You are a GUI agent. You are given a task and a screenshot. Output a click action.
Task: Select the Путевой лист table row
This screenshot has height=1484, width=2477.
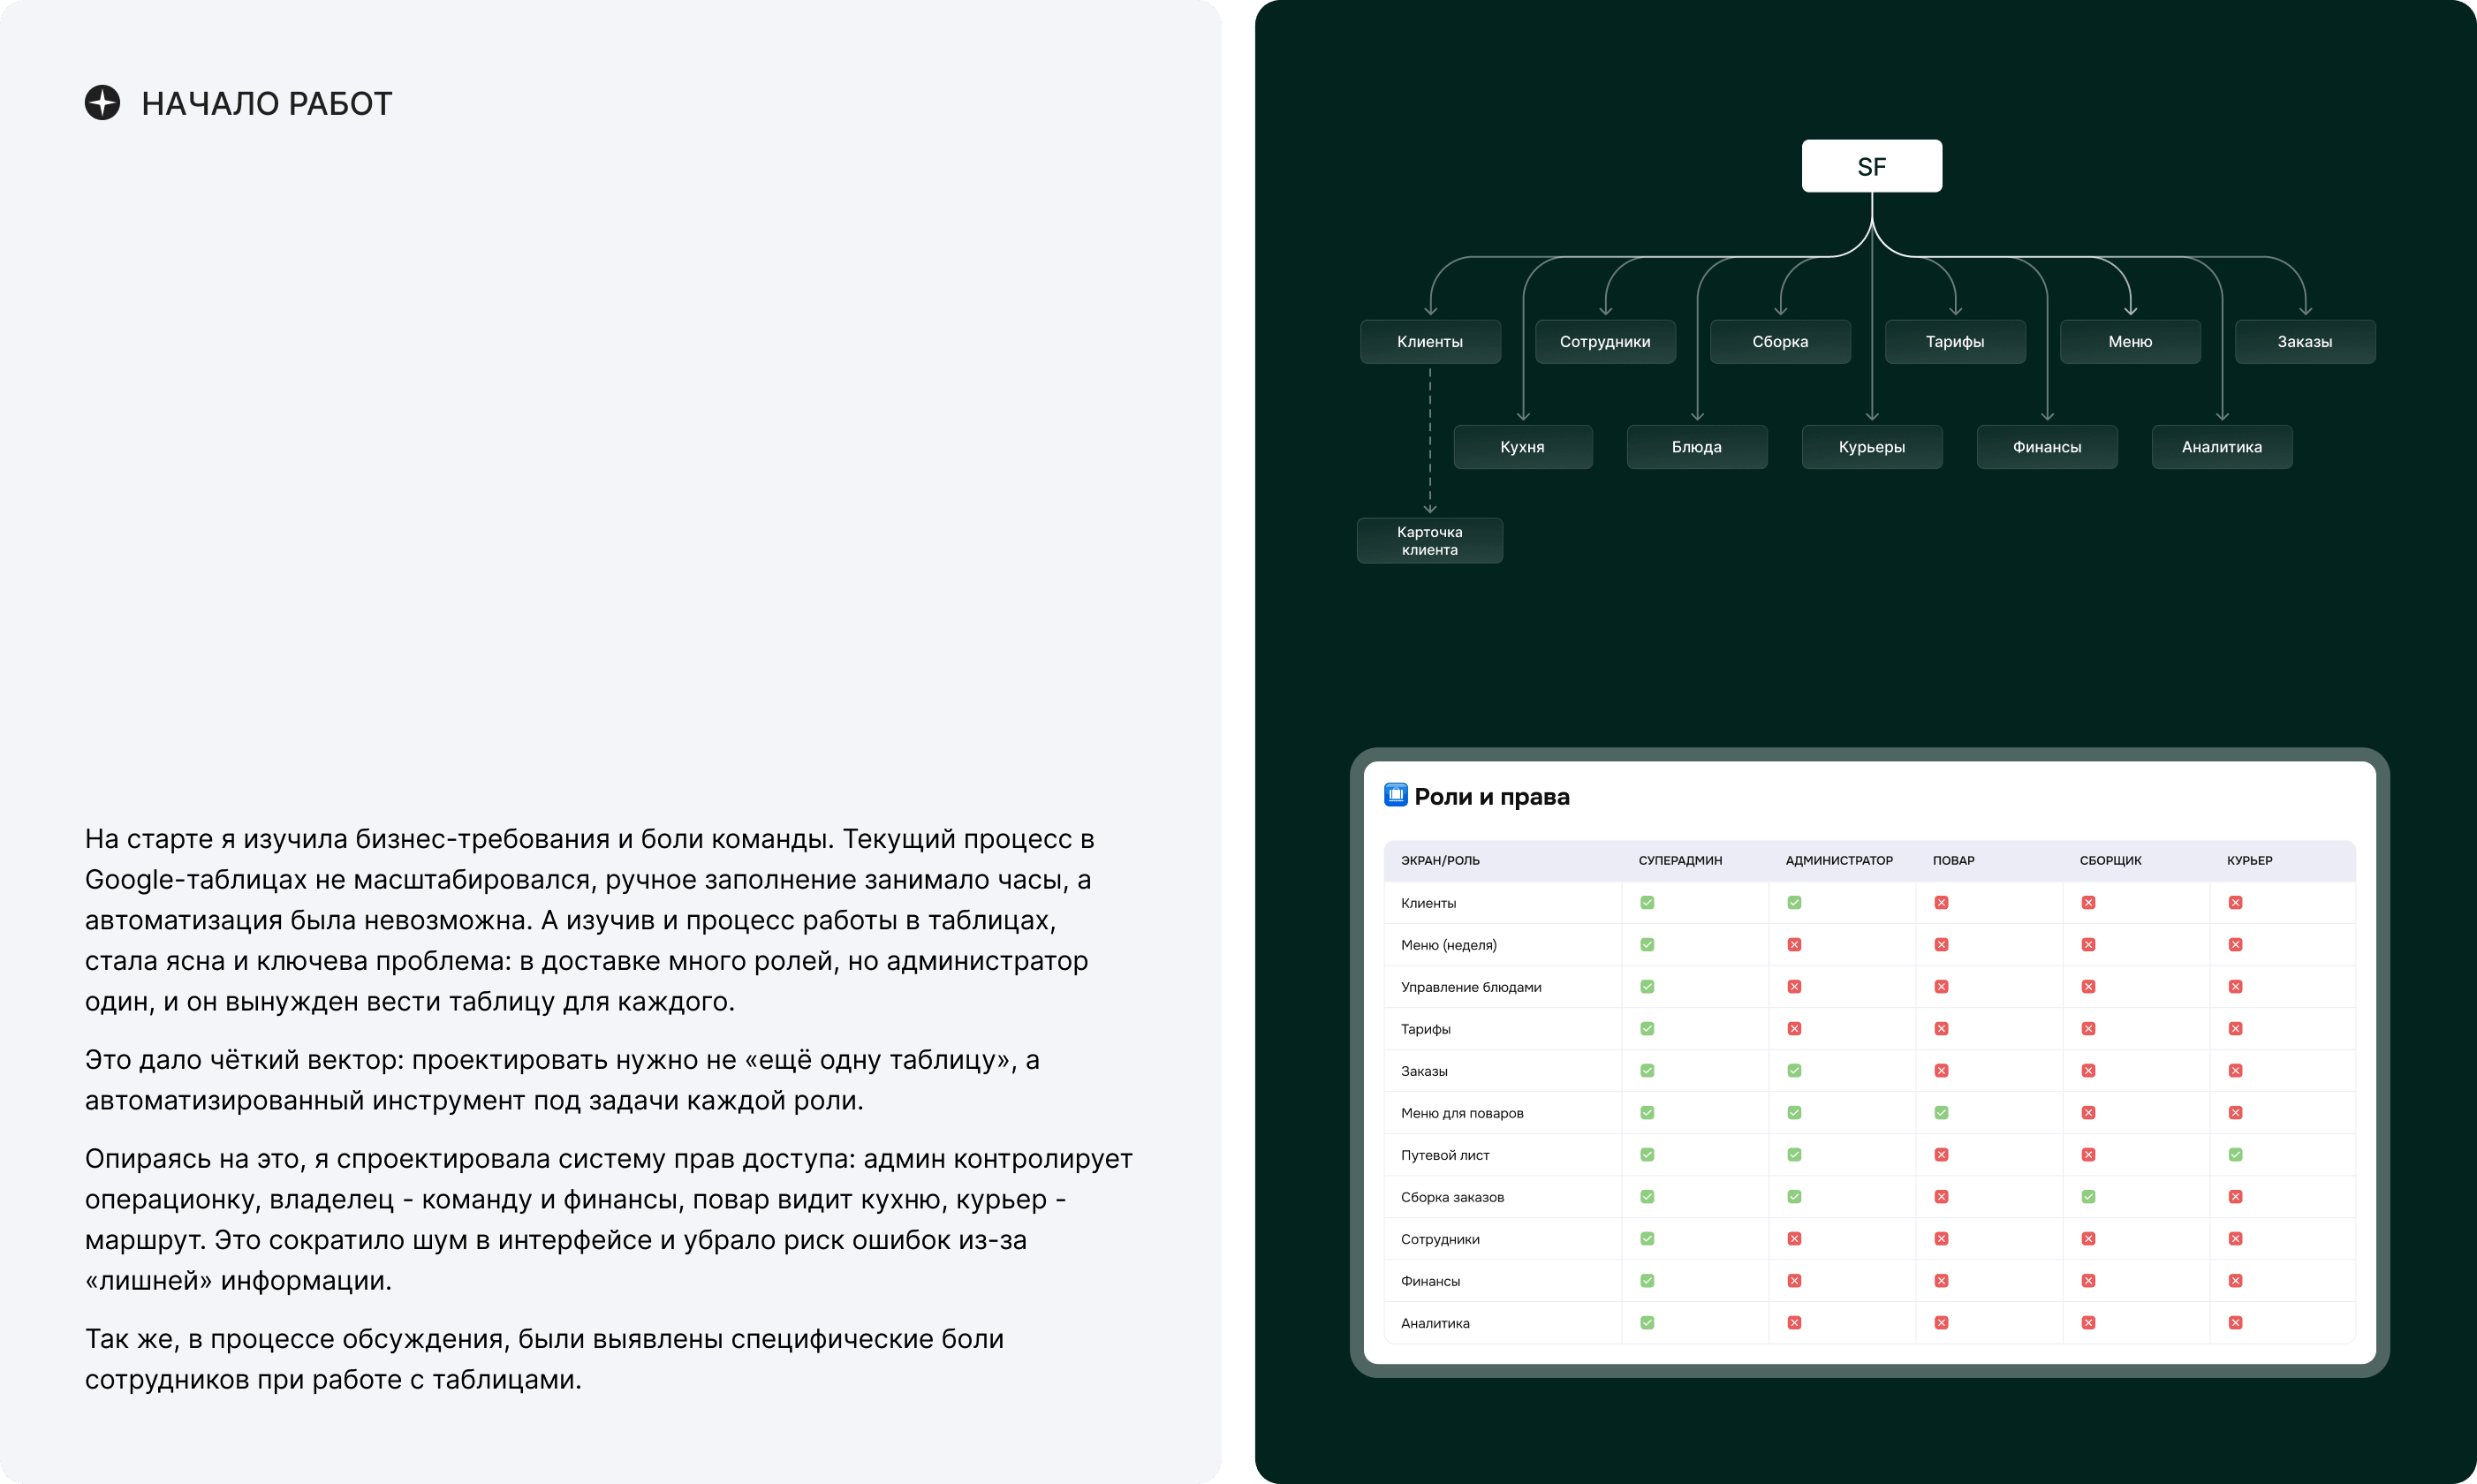pyautogui.click(x=1500, y=1154)
